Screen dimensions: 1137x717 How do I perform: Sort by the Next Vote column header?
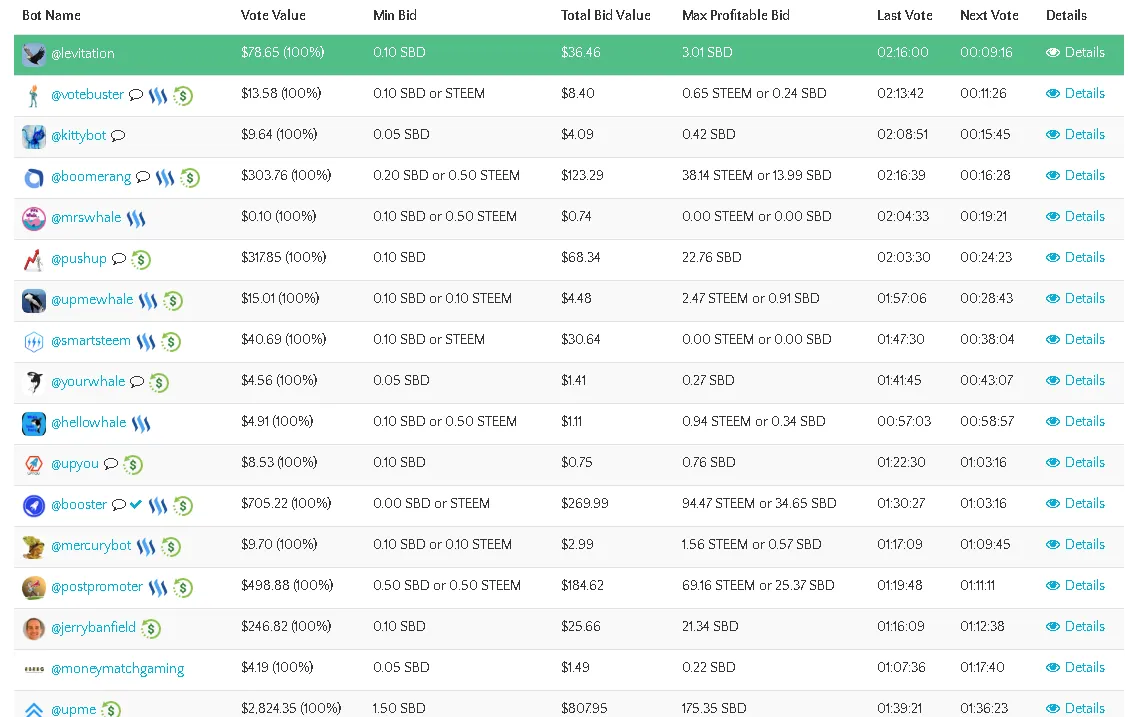pyautogui.click(x=989, y=15)
